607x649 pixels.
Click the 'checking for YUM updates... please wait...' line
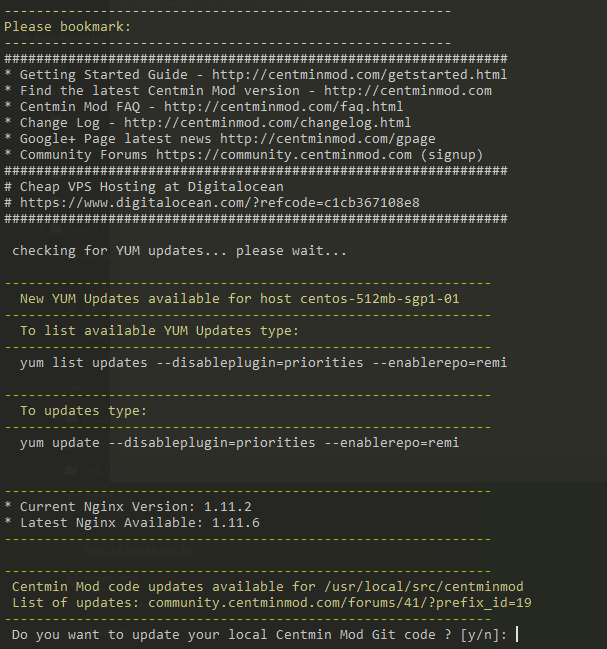click(179, 251)
